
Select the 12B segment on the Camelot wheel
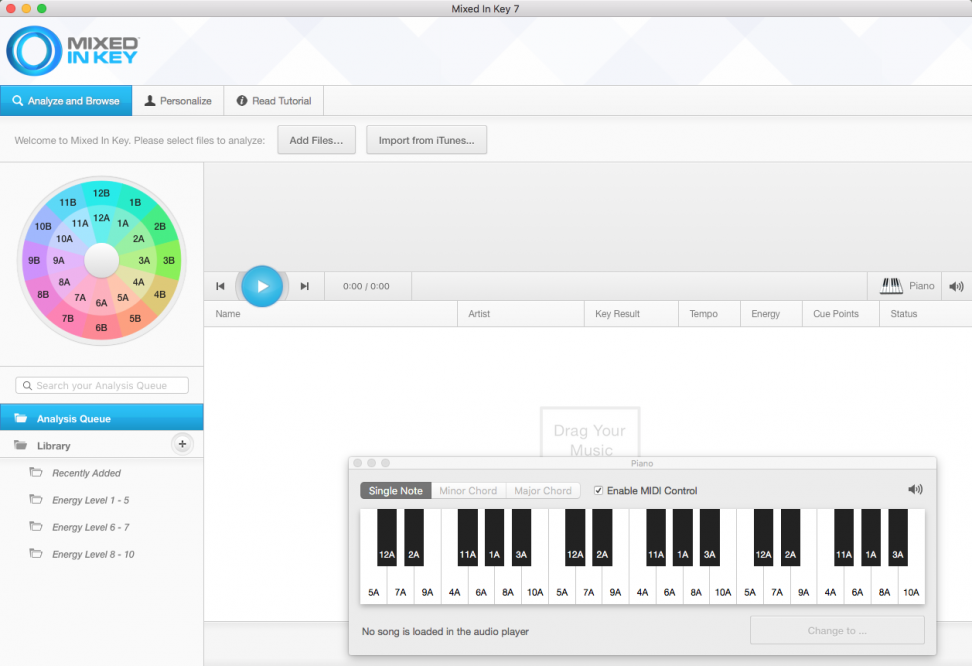(101, 193)
